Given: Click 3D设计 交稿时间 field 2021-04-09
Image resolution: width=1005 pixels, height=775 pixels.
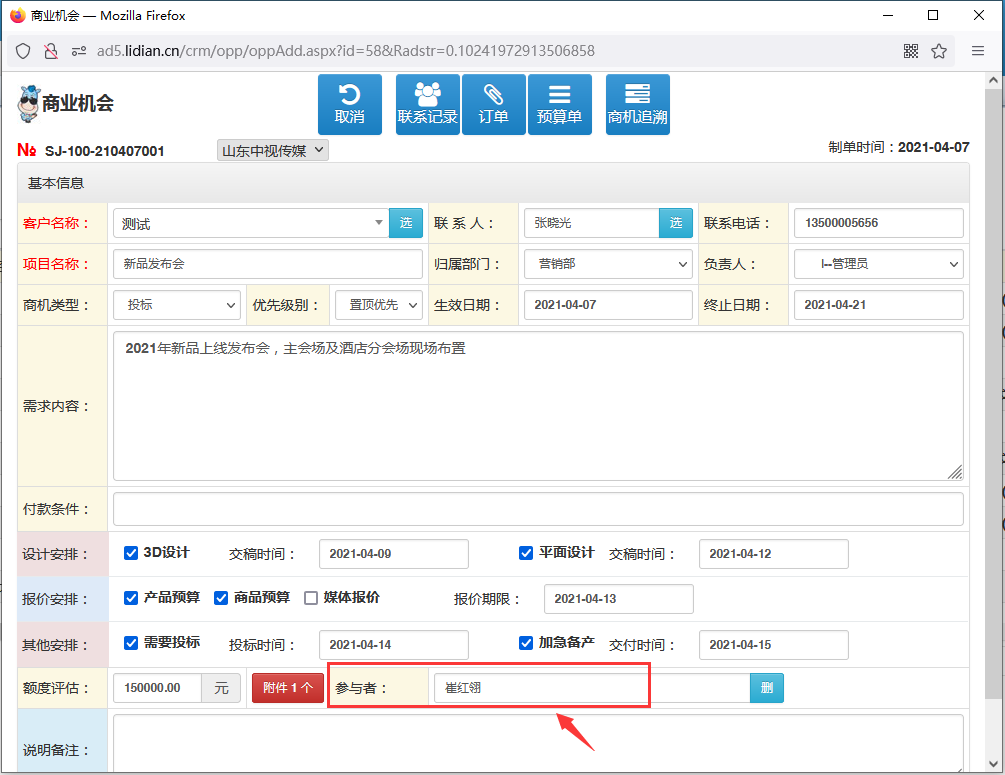Looking at the screenshot, I should (394, 554).
